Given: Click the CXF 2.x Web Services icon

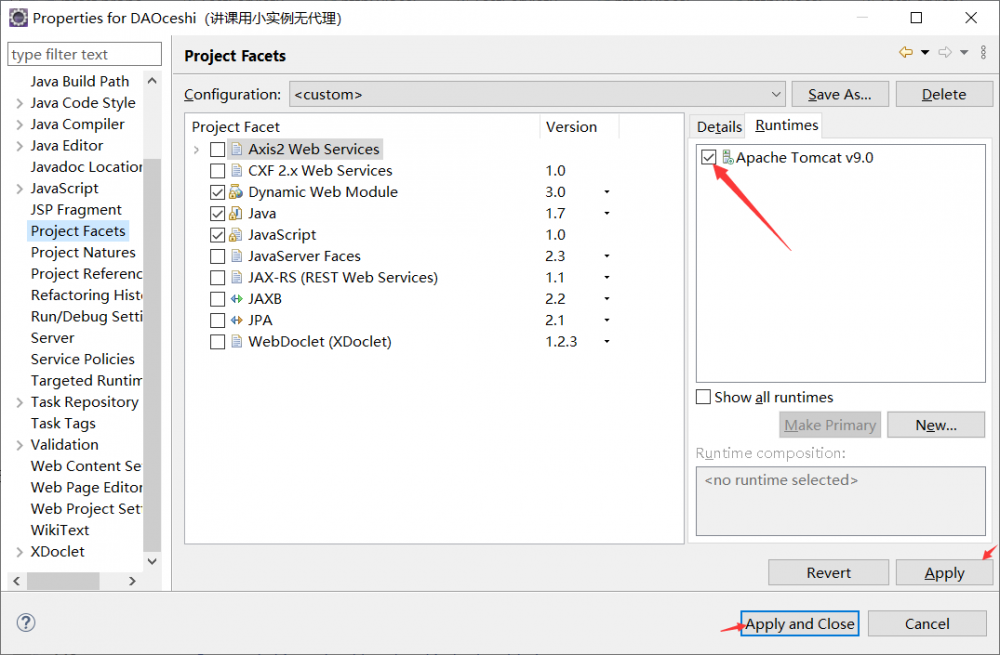Looking at the screenshot, I should click(x=237, y=170).
